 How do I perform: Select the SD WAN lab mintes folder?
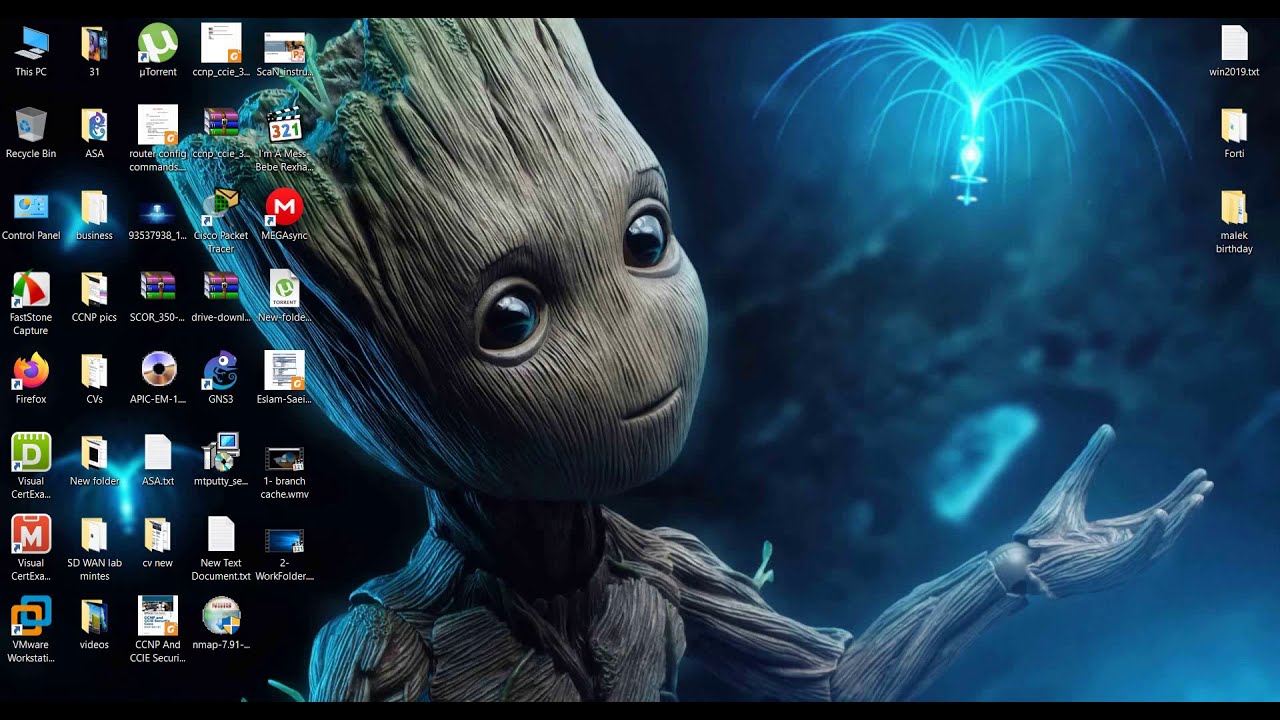(94, 536)
